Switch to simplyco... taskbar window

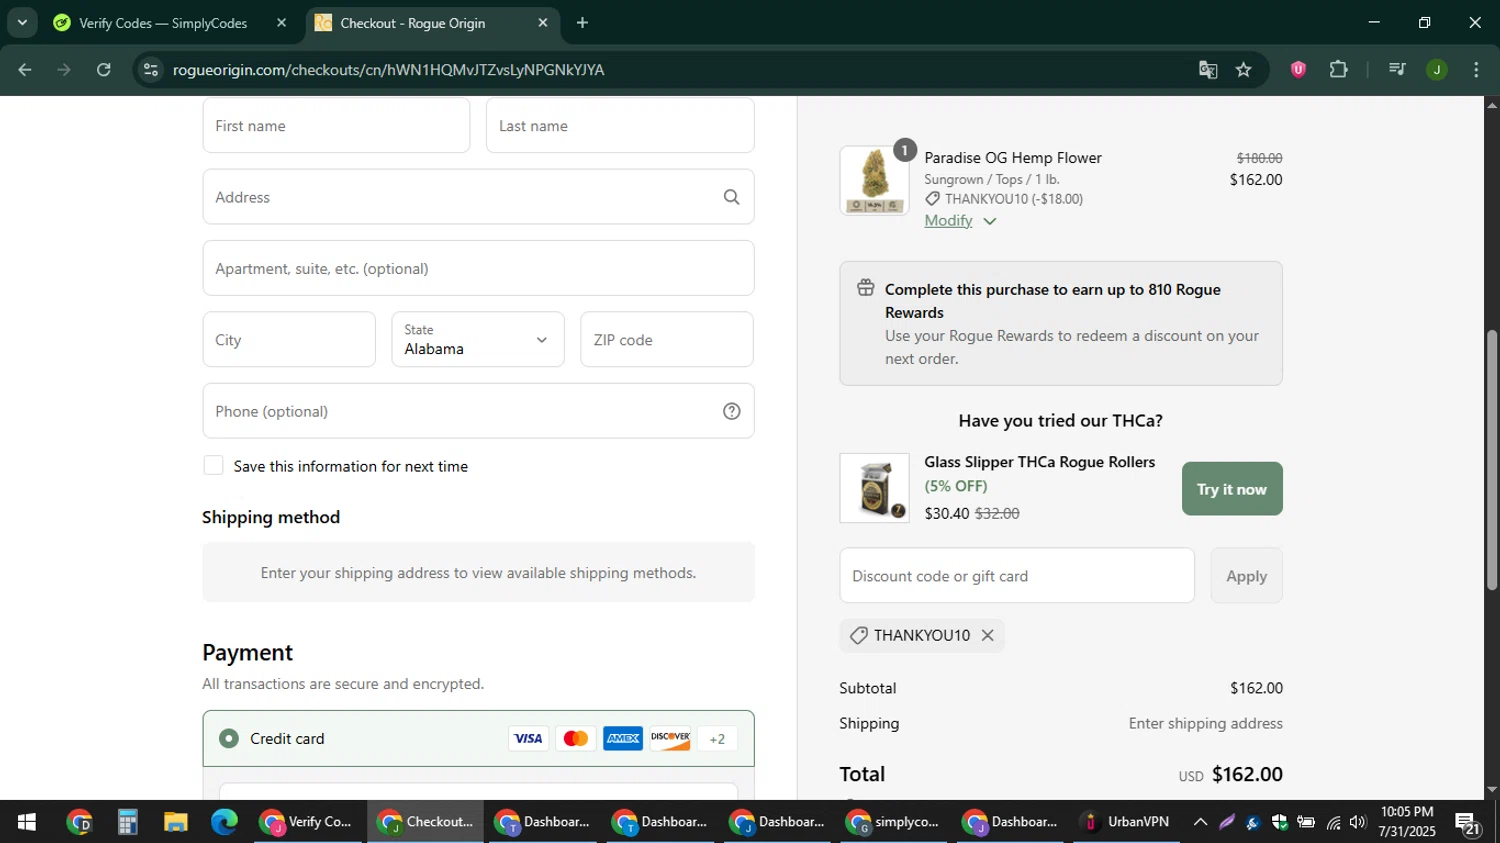(x=894, y=822)
